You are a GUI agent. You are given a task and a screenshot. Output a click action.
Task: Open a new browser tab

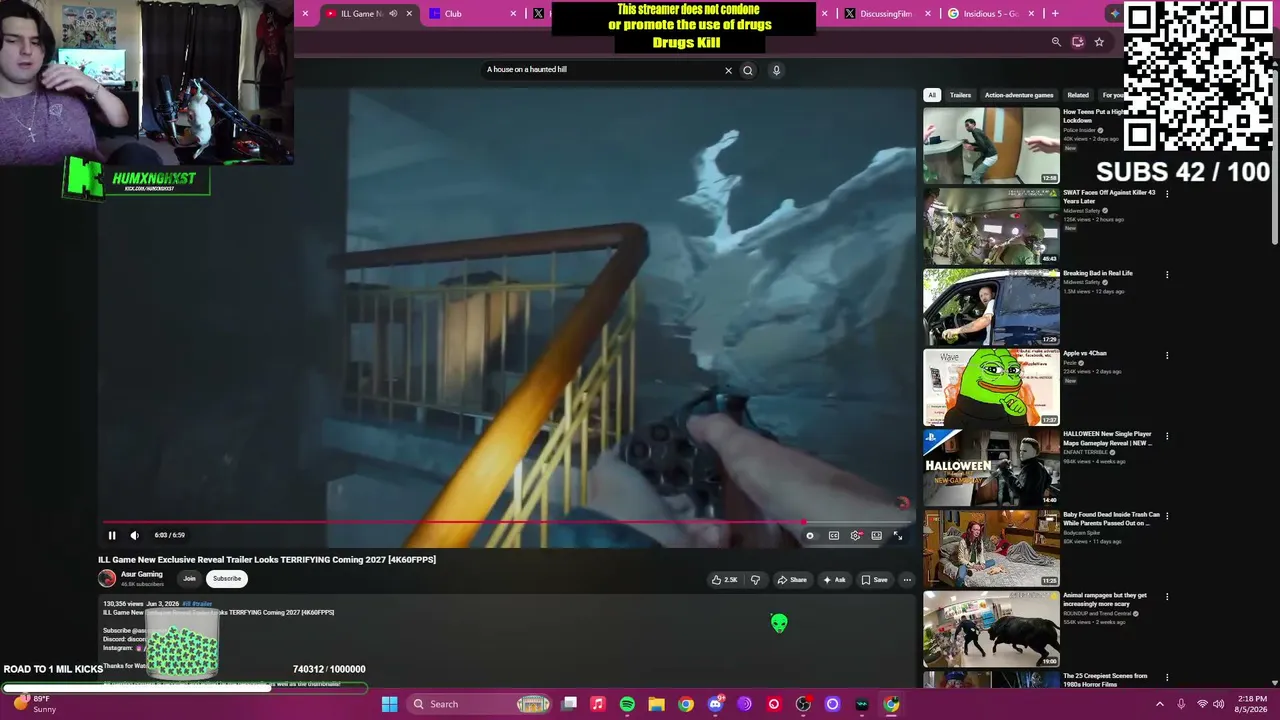1055,14
